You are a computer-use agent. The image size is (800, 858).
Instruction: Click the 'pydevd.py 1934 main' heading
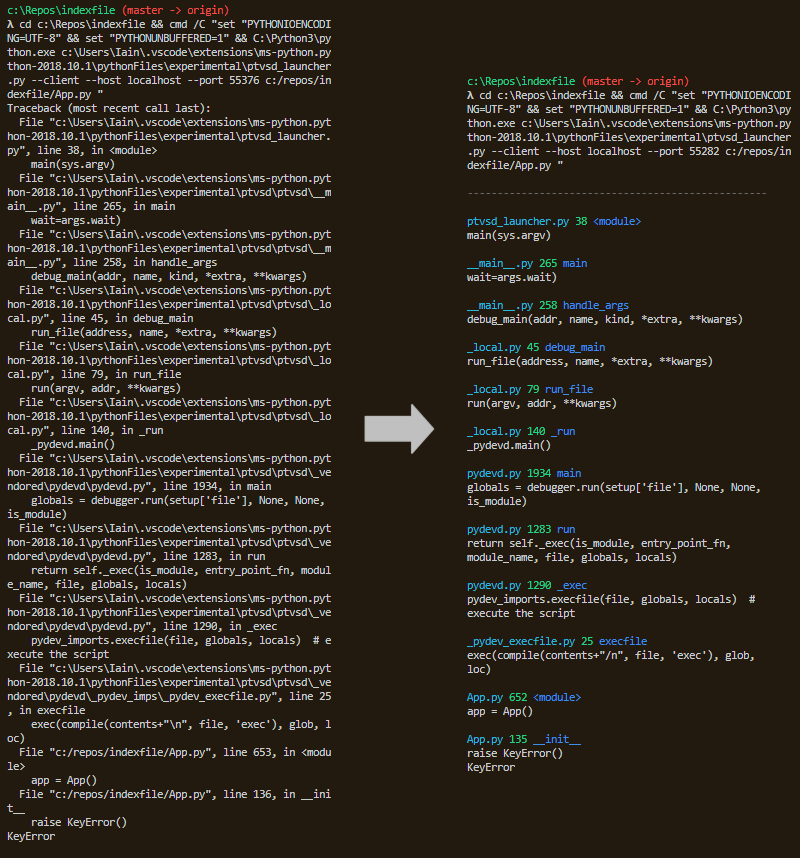[x=524, y=473]
